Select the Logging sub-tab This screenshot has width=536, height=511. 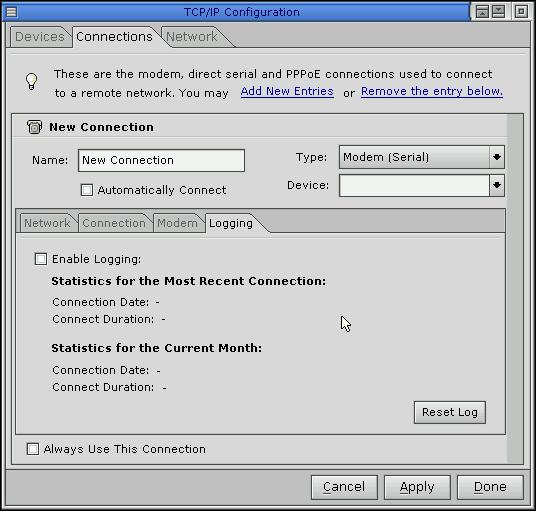click(231, 223)
